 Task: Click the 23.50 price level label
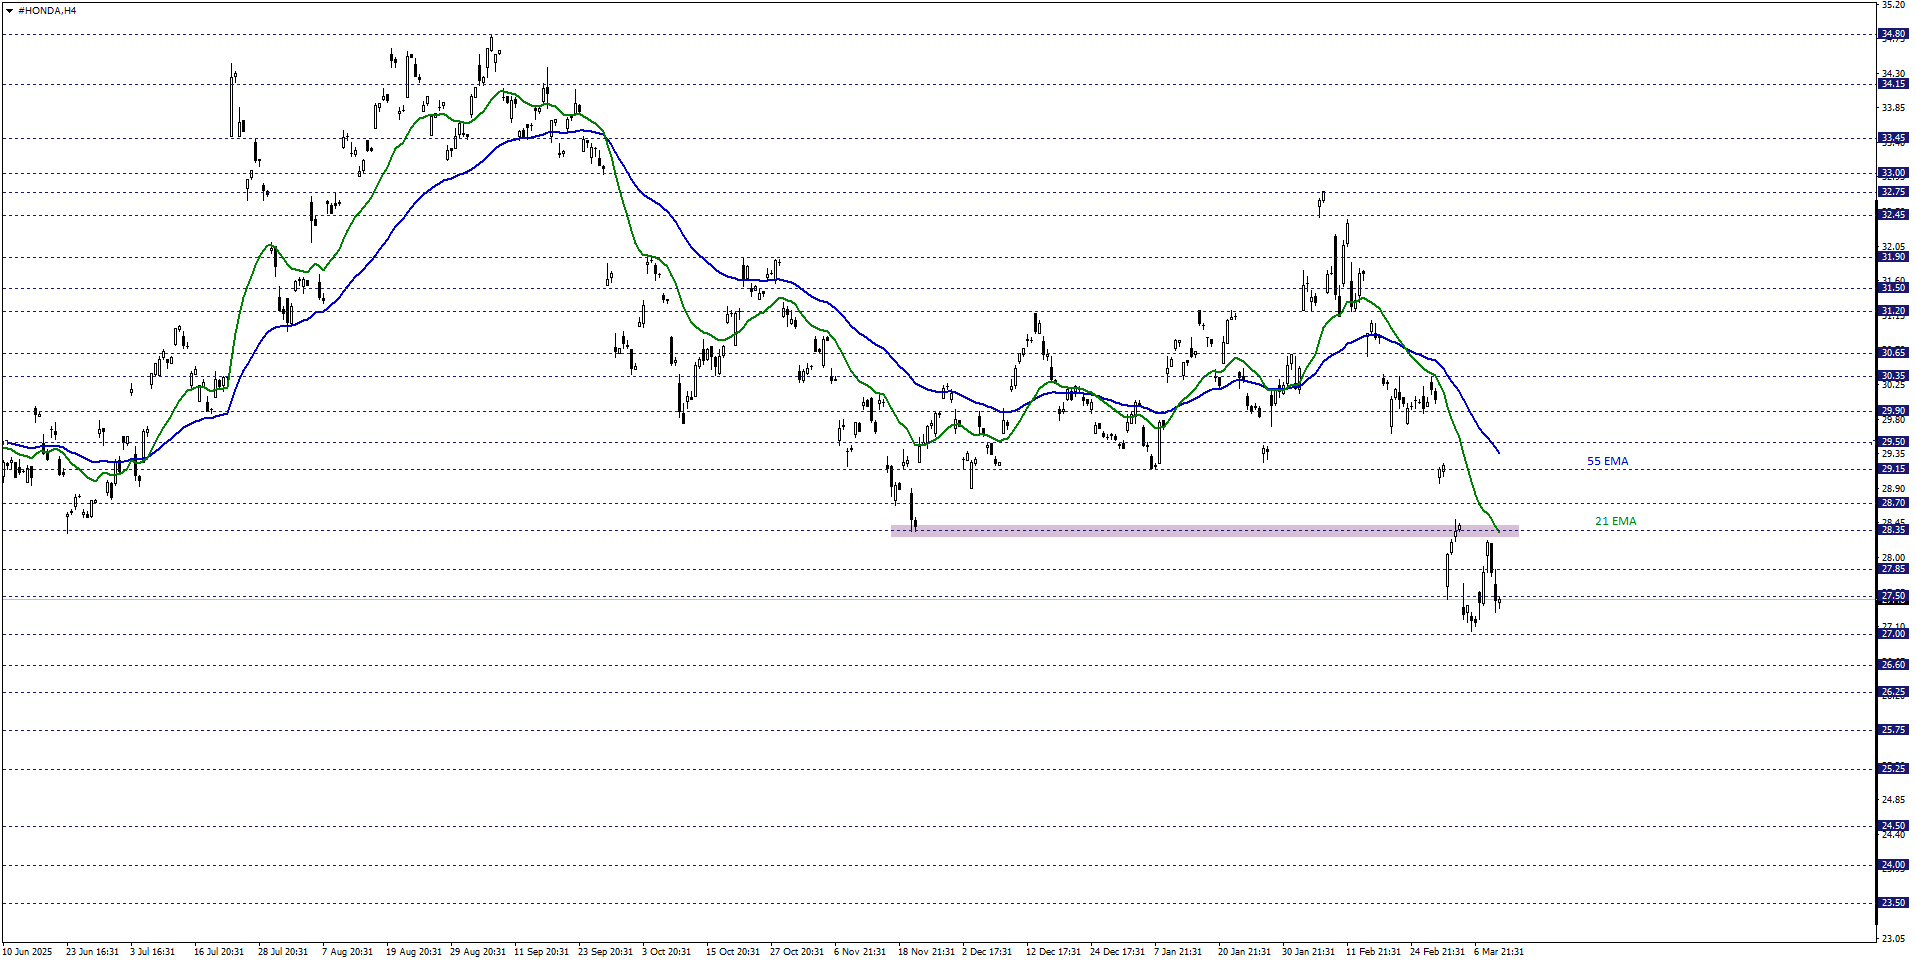(x=1893, y=903)
